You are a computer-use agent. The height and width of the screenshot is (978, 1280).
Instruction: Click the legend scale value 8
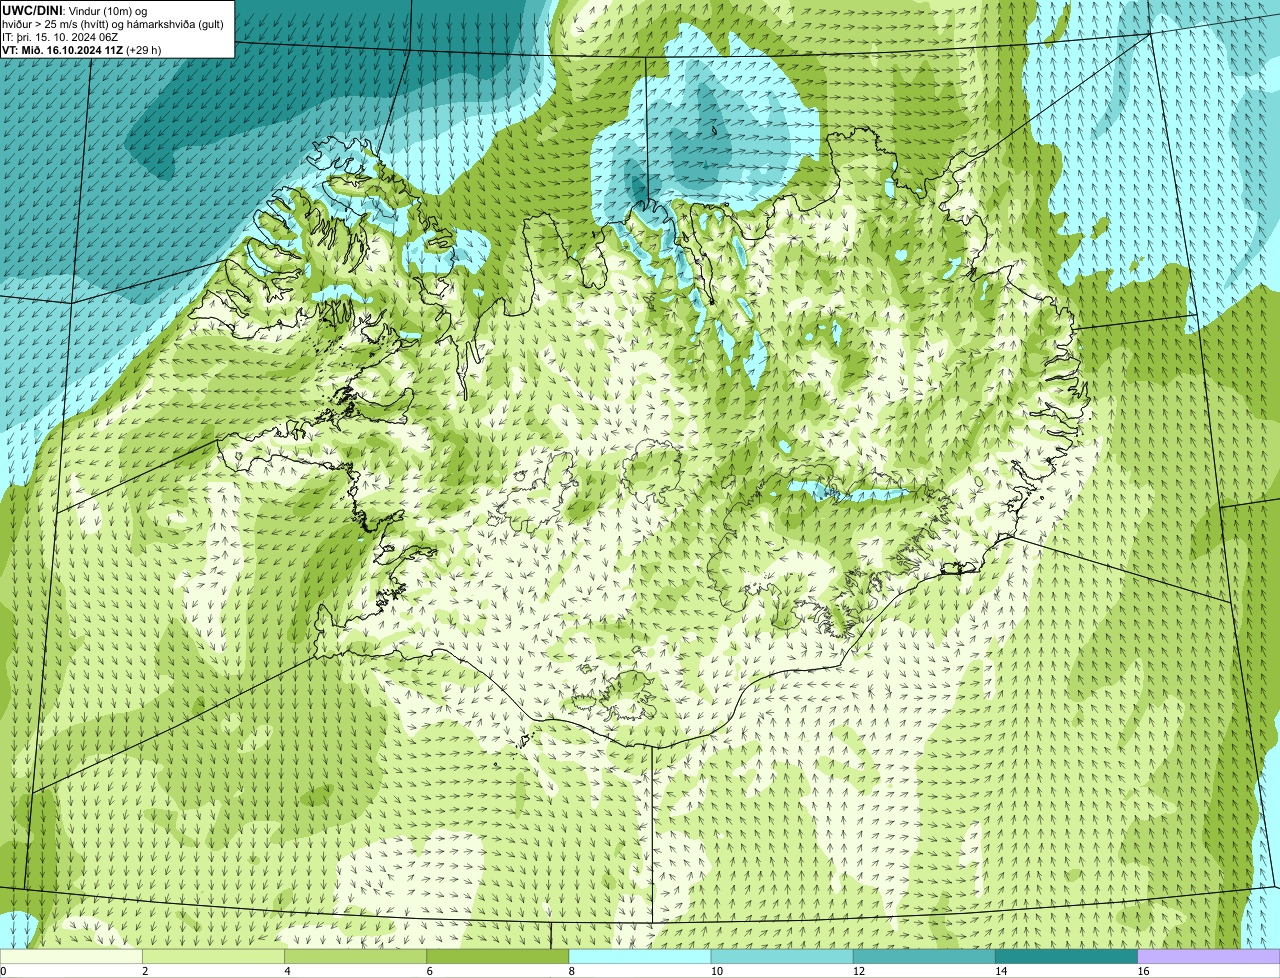coord(572,971)
